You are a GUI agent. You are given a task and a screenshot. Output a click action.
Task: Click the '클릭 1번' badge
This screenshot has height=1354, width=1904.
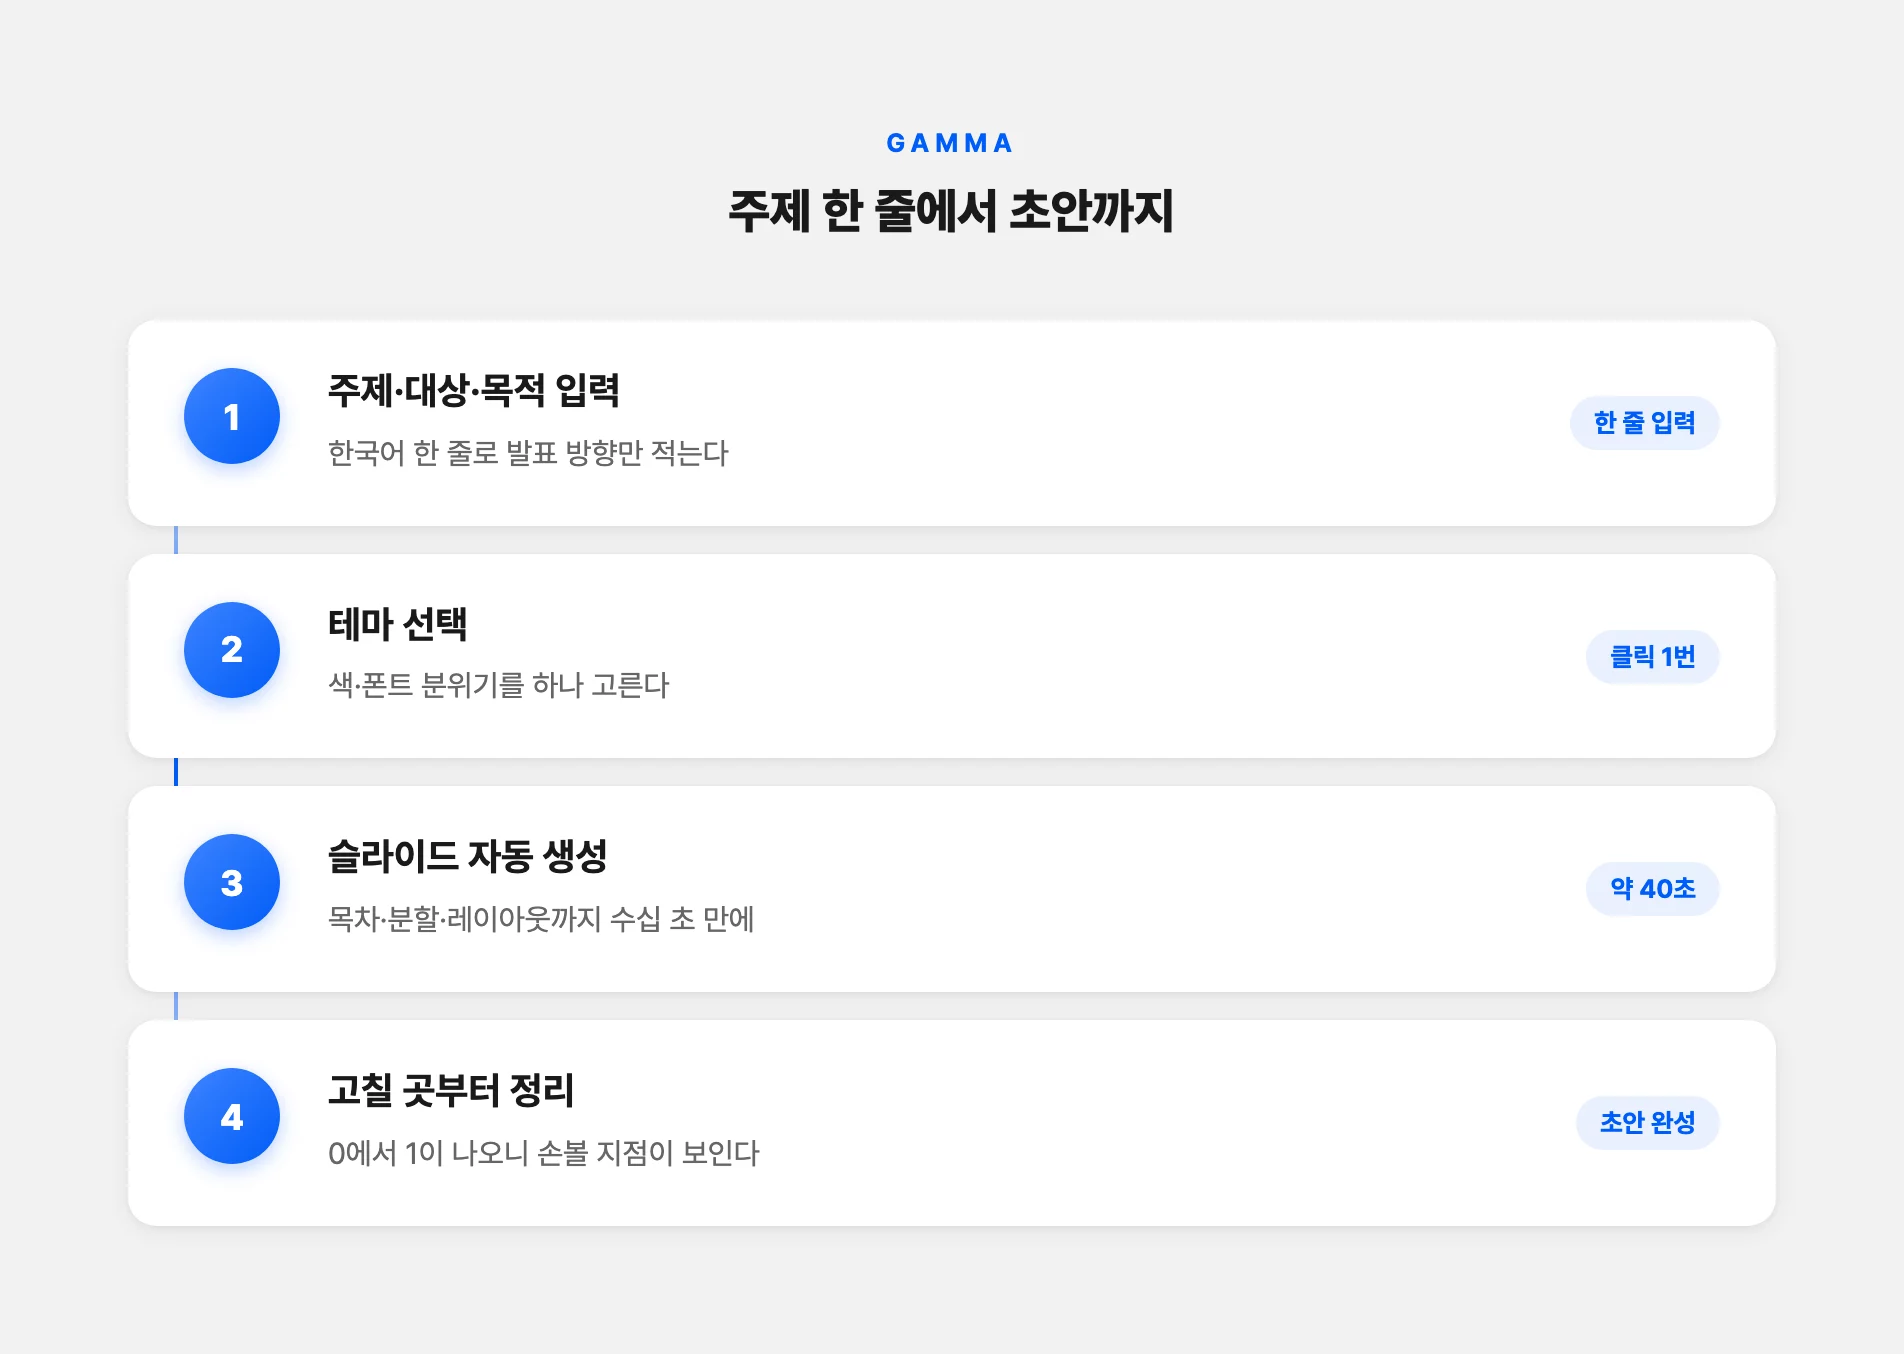(1652, 657)
